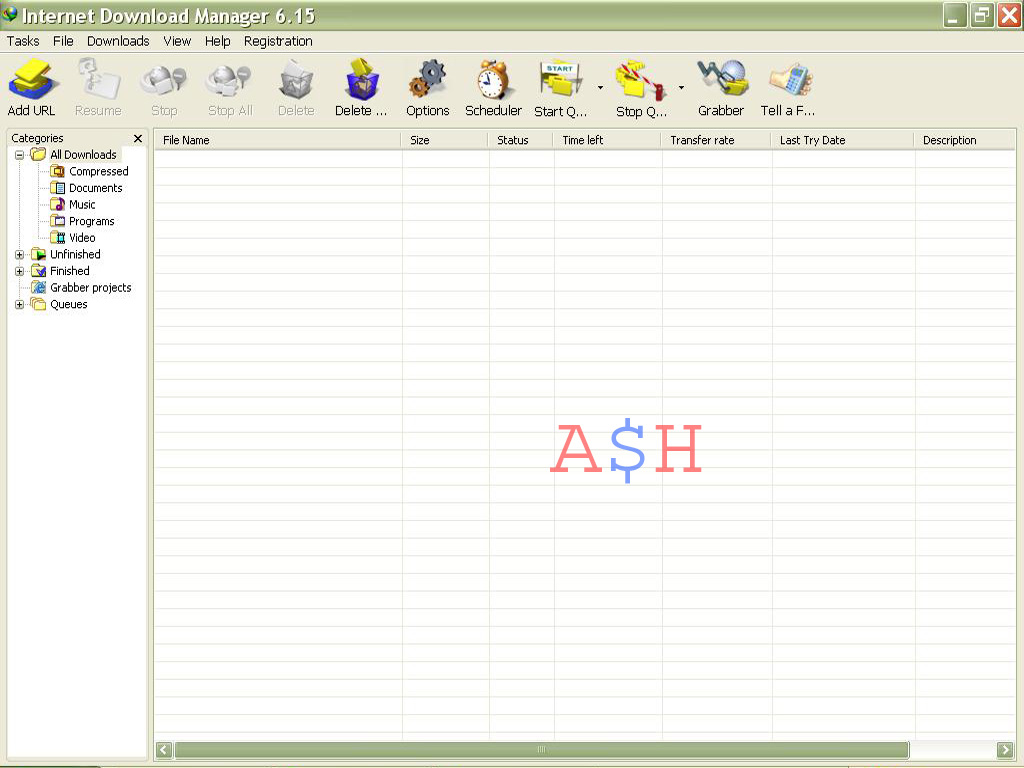
Task: Open the View menu
Action: (x=177, y=41)
